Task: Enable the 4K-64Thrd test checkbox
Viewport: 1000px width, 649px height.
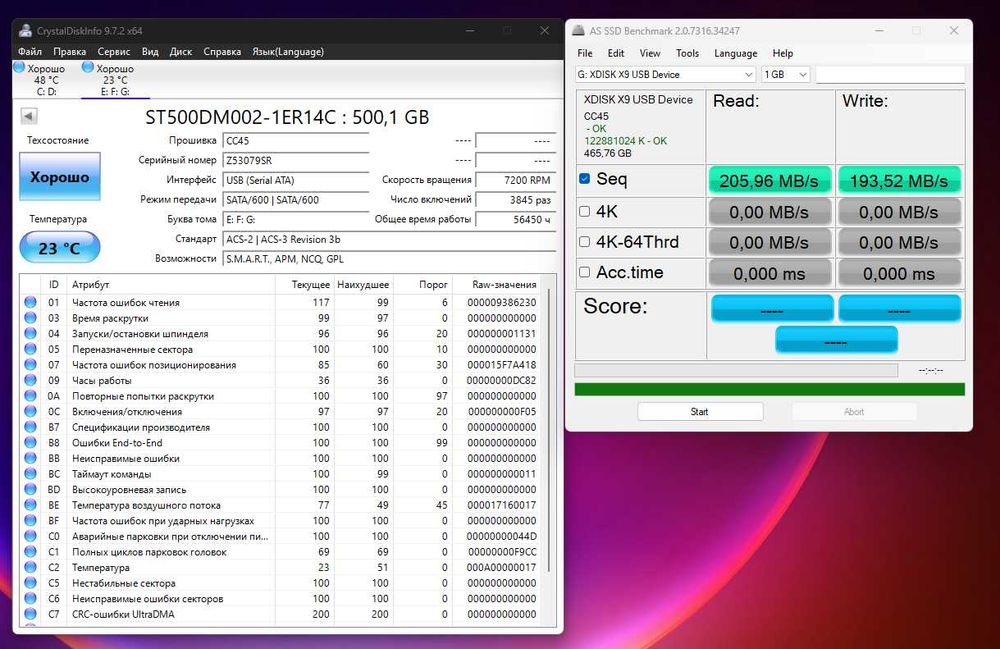Action: [x=584, y=242]
